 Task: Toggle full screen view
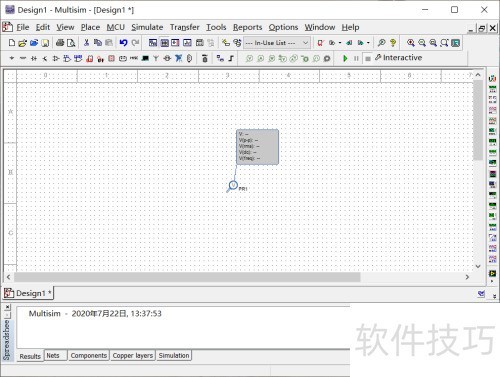456,43
